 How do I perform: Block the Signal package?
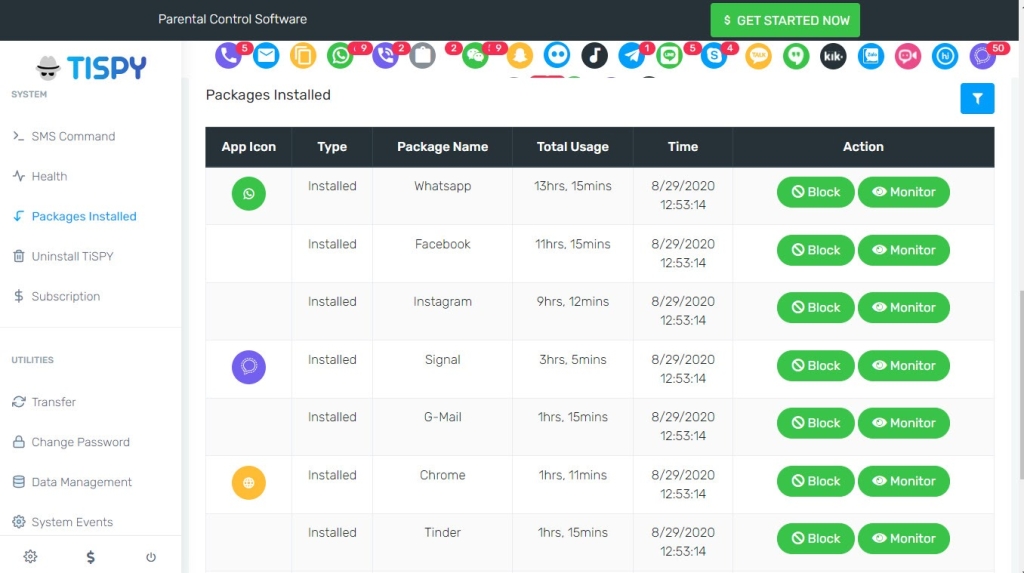(816, 366)
